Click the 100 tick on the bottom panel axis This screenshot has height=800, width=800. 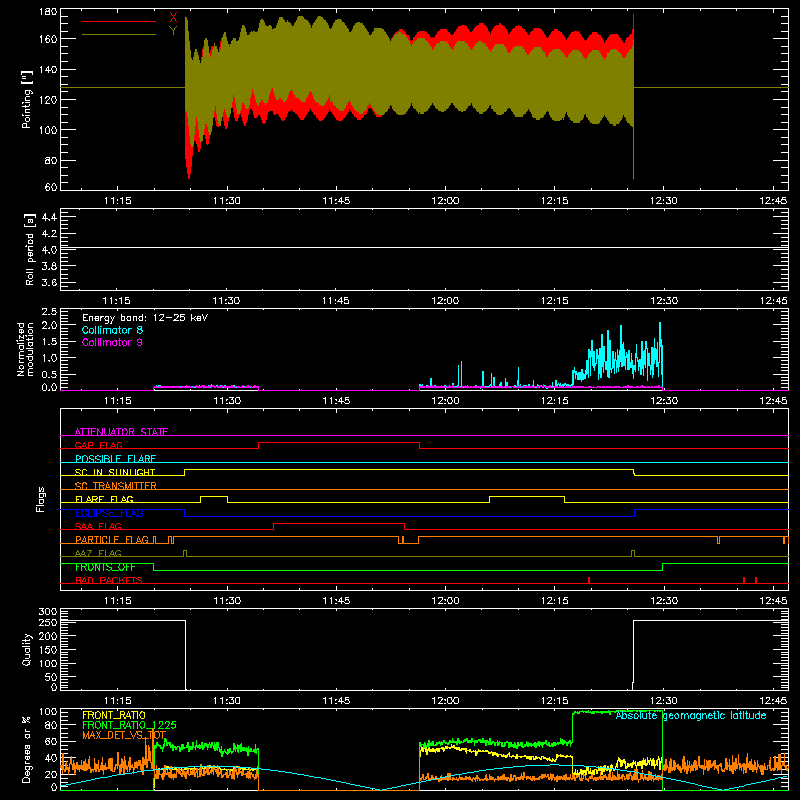click(x=48, y=712)
